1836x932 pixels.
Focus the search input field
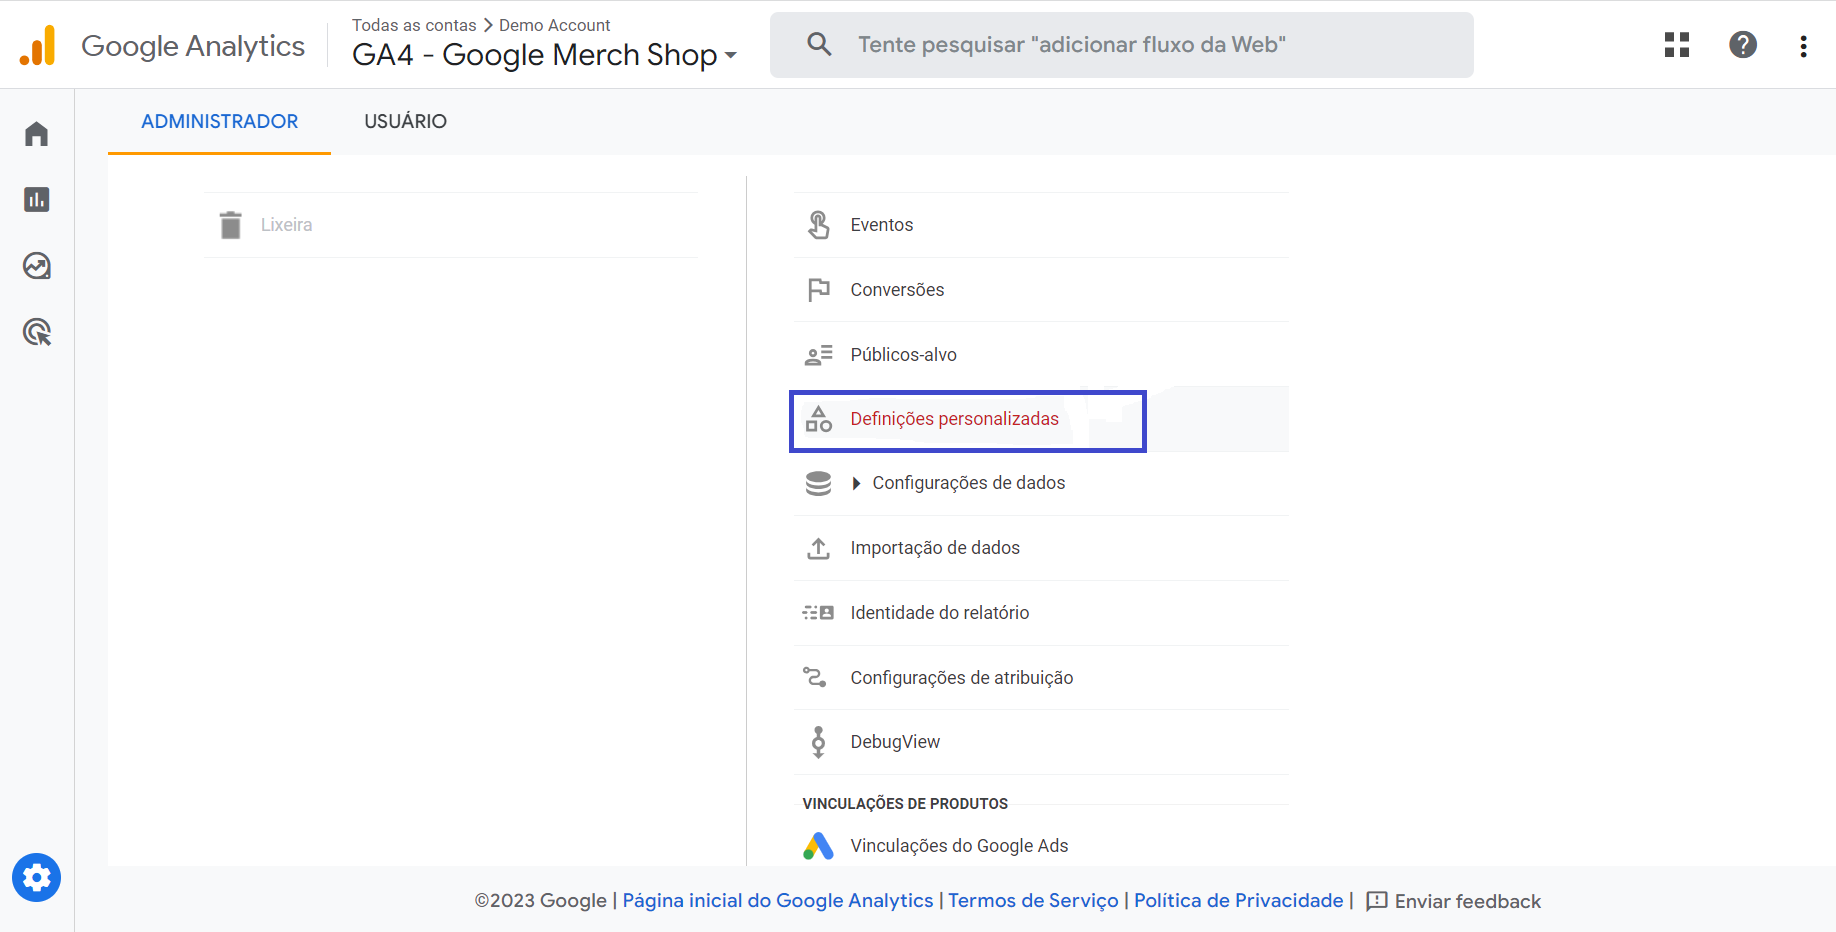[1122, 45]
